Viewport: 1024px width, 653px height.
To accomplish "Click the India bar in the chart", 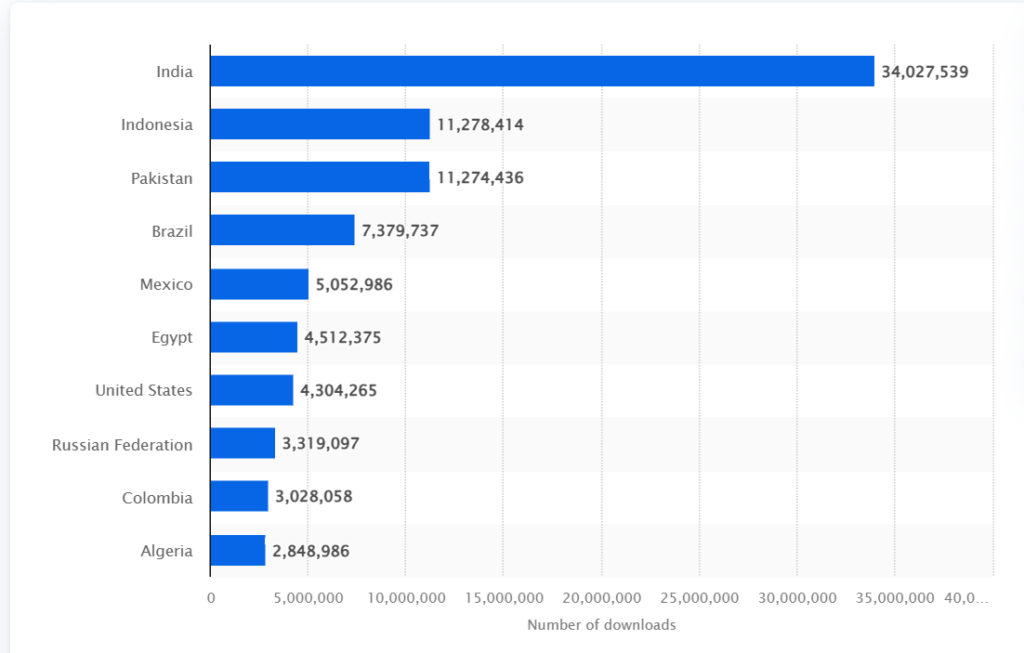I will click(x=542, y=71).
